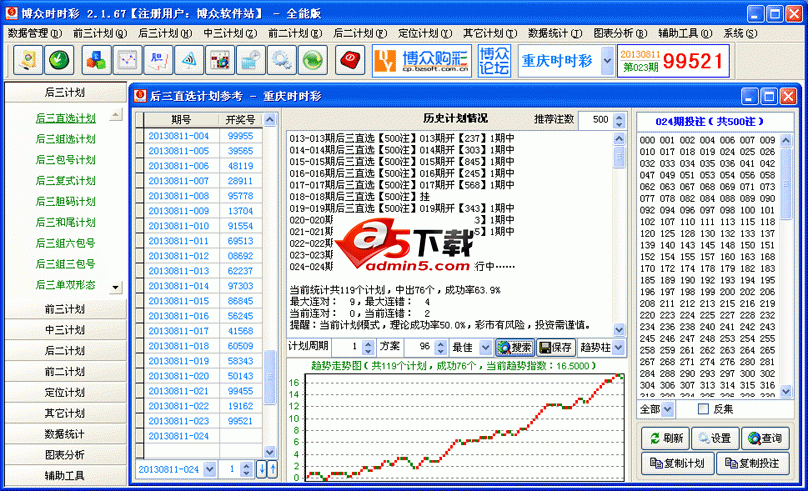
Task: Select 后三胆码计划 in the sidebar
Action: point(65,201)
